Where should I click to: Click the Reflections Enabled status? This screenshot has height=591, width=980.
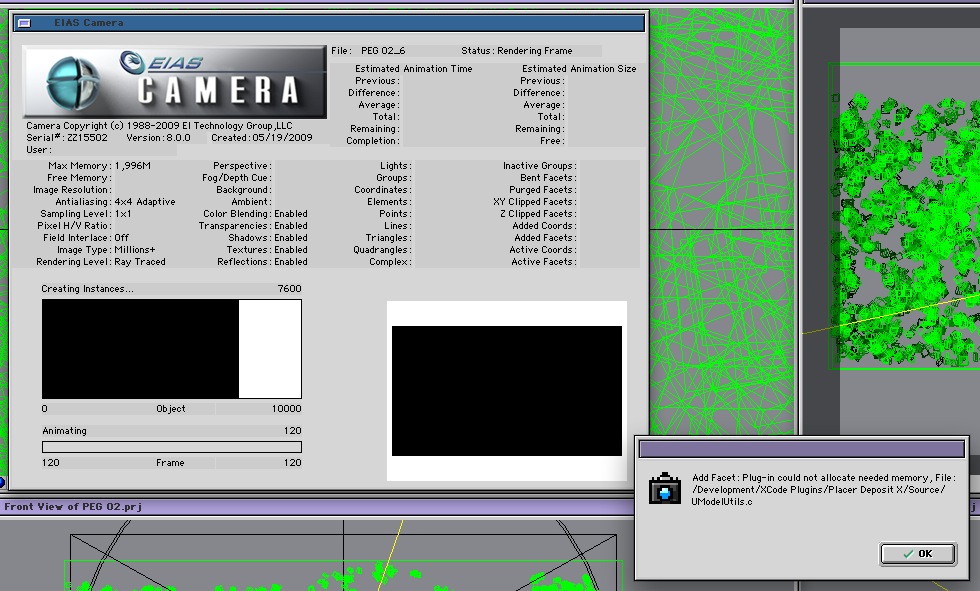pyautogui.click(x=291, y=262)
